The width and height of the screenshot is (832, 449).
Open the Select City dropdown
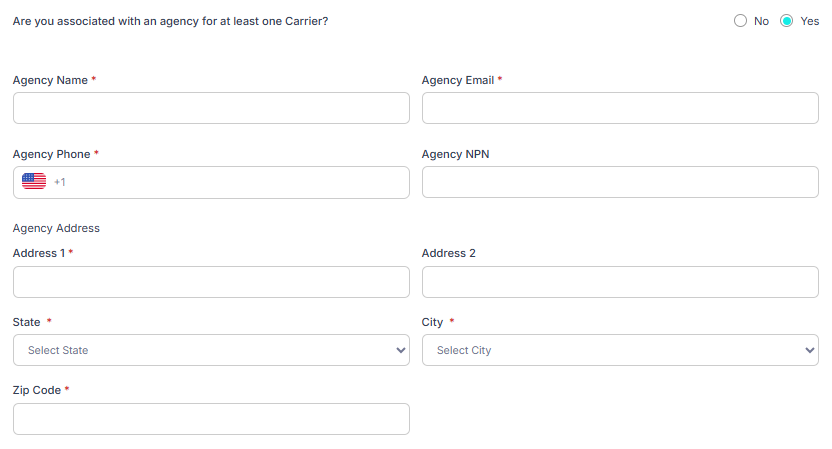coord(620,350)
